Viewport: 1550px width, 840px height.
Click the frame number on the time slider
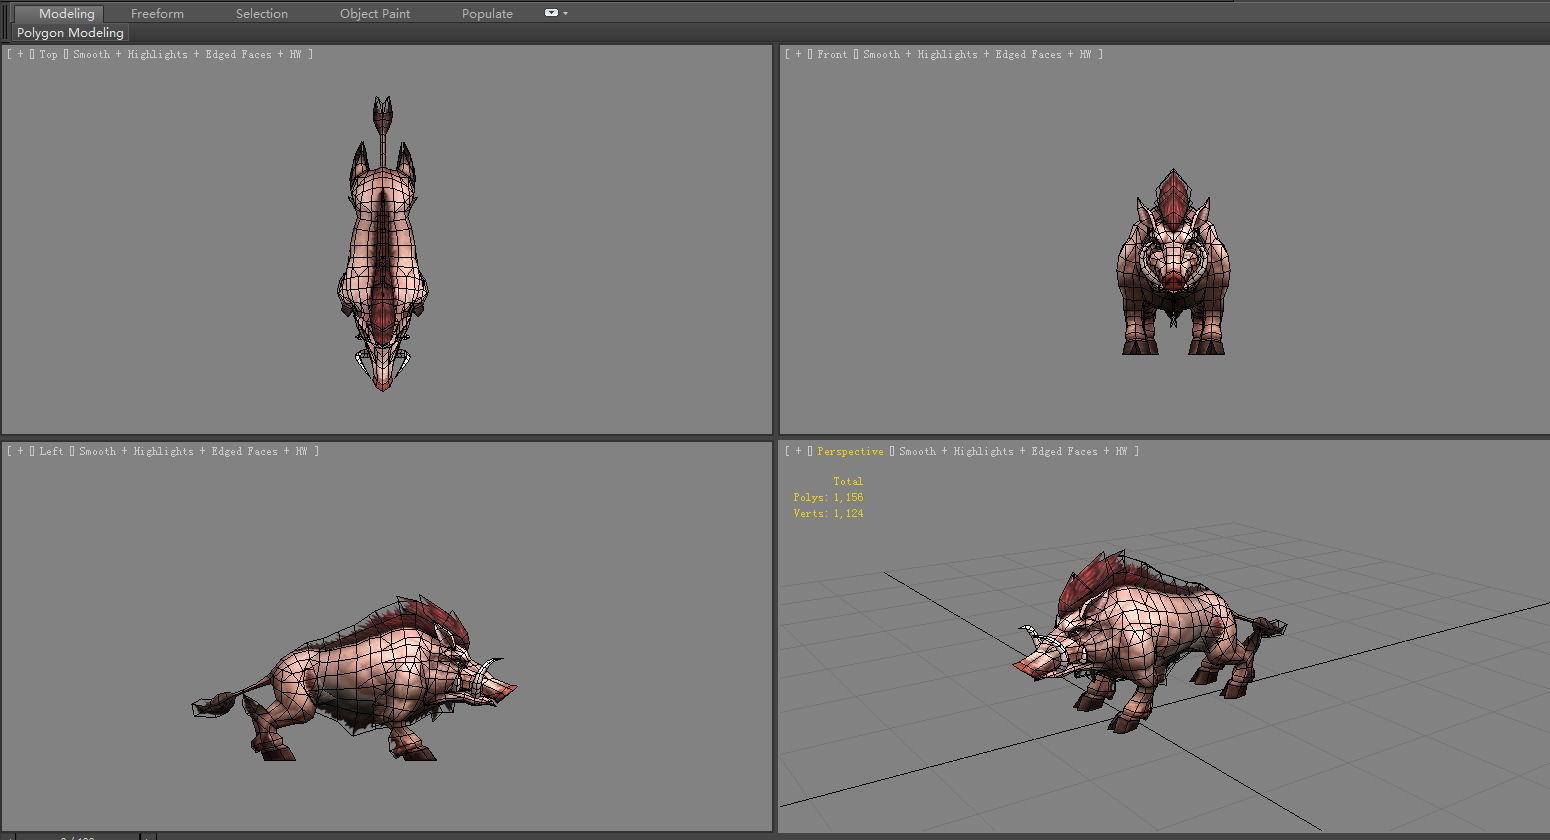point(75,836)
